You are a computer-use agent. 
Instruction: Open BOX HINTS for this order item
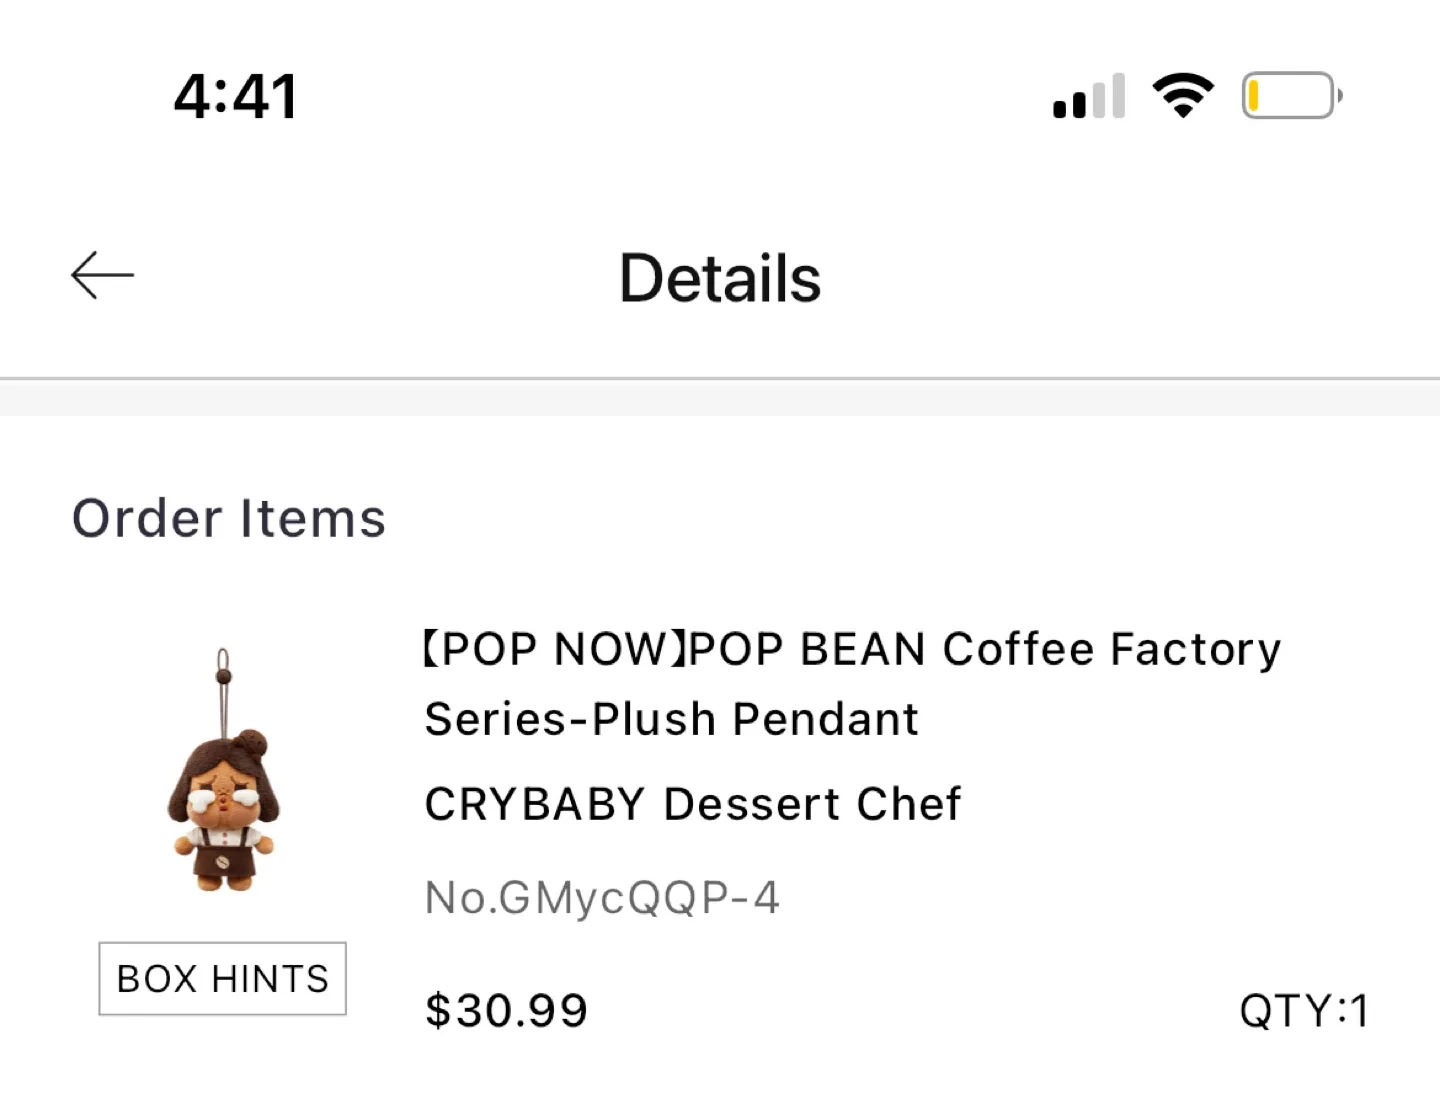(x=221, y=979)
